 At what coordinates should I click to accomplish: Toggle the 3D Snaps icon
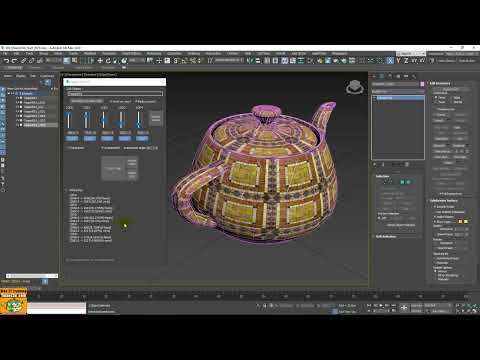pos(176,61)
